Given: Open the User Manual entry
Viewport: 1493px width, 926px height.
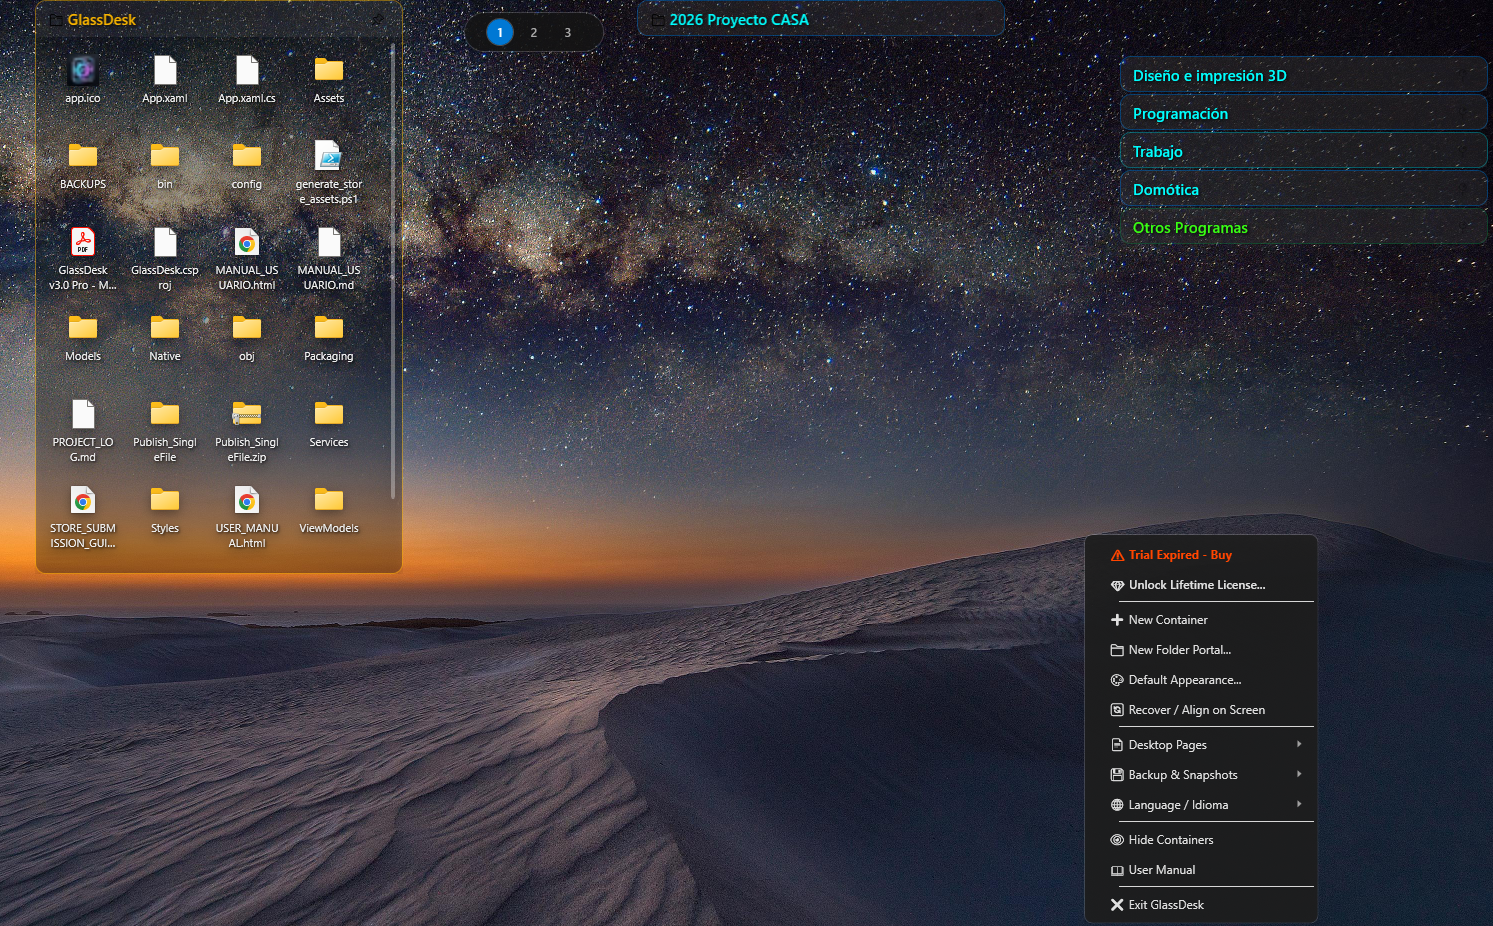Looking at the screenshot, I should tap(1200, 870).
